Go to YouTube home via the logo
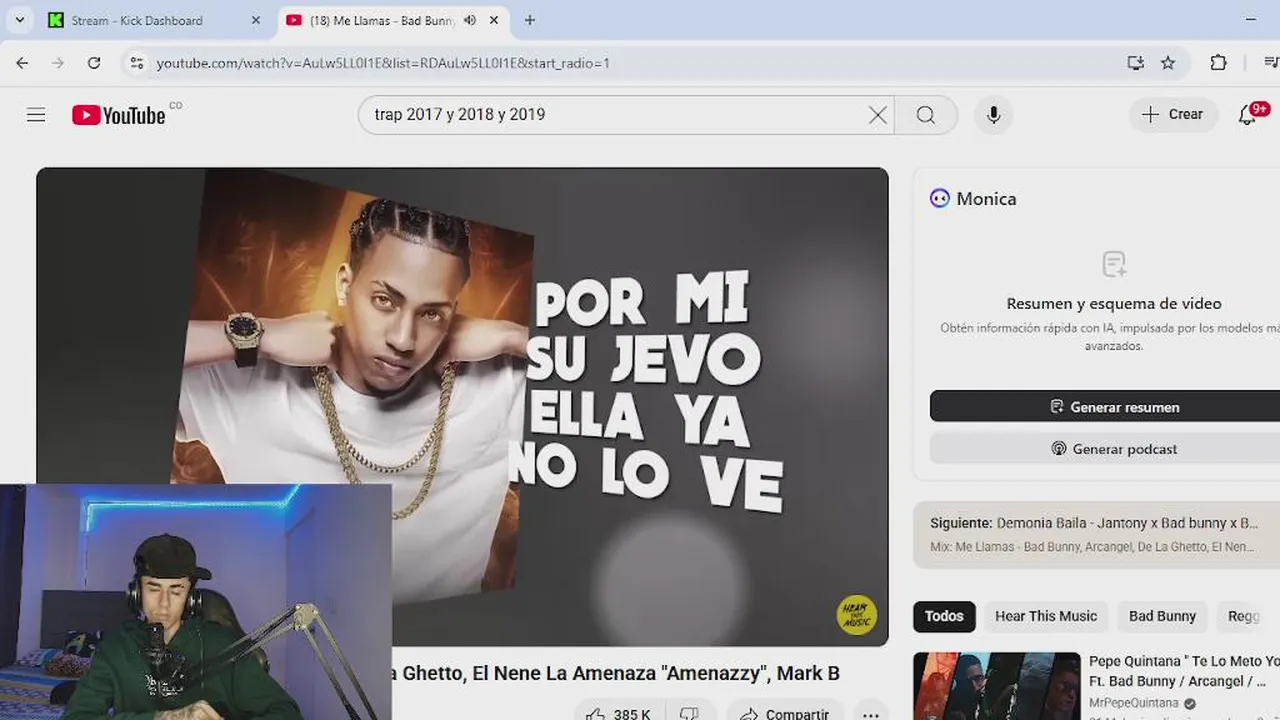Image resolution: width=1280 pixels, height=720 pixels. coord(119,115)
